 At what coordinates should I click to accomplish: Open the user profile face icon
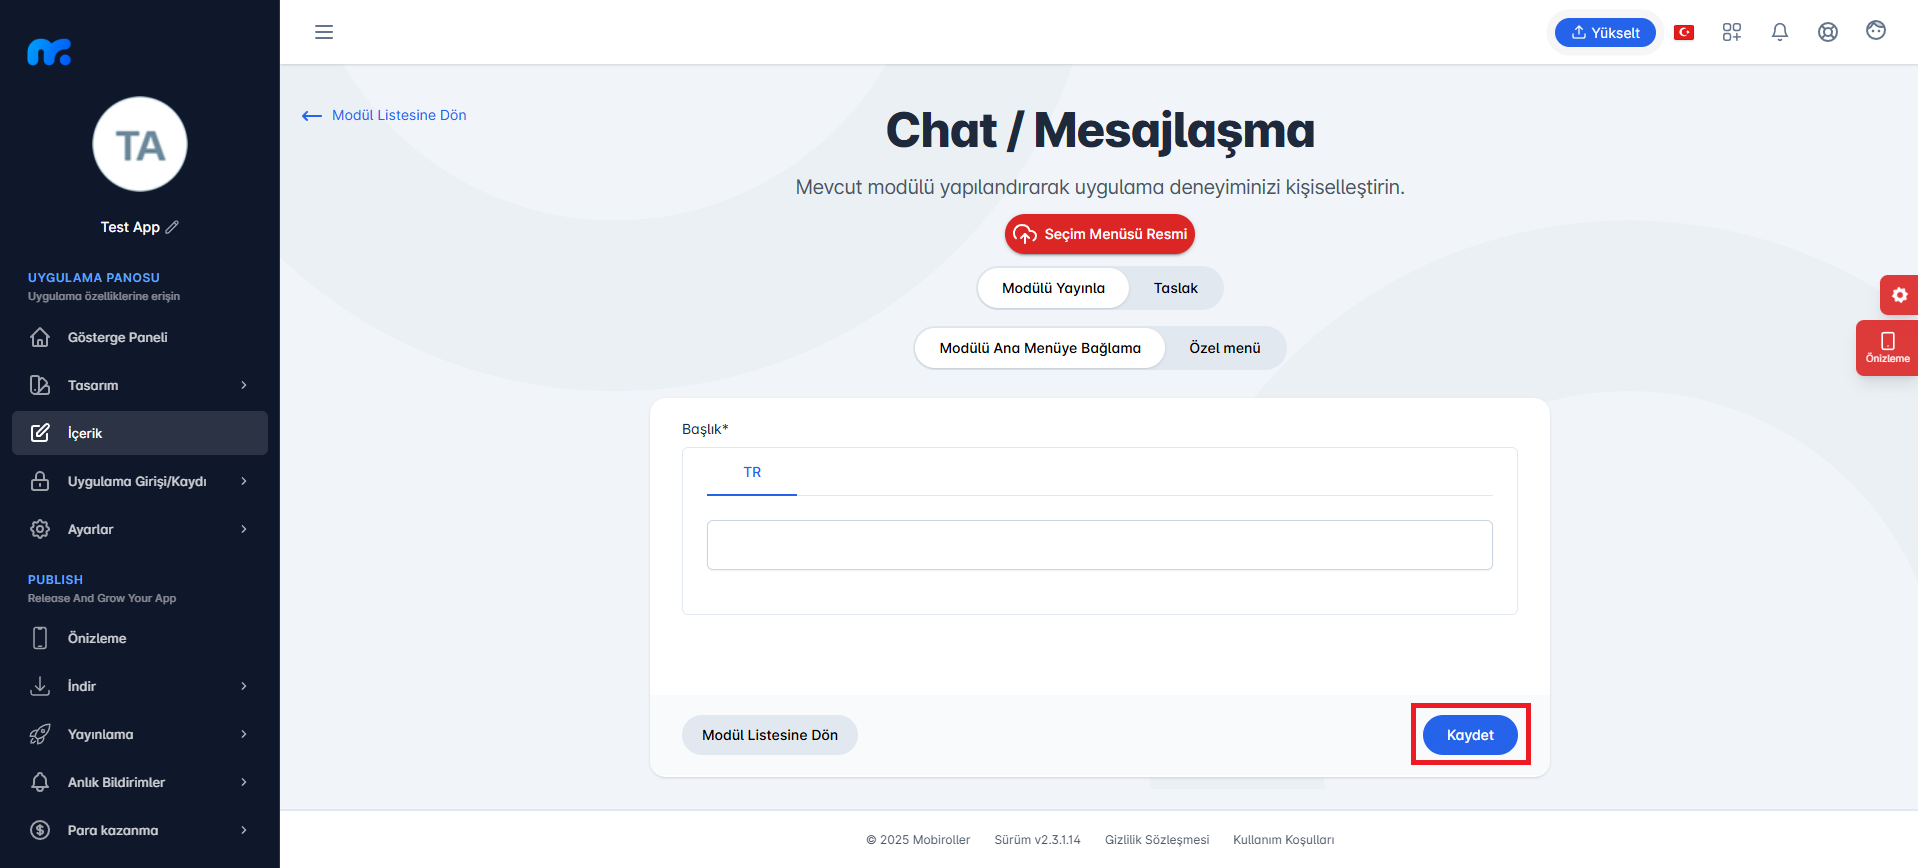(x=1876, y=31)
